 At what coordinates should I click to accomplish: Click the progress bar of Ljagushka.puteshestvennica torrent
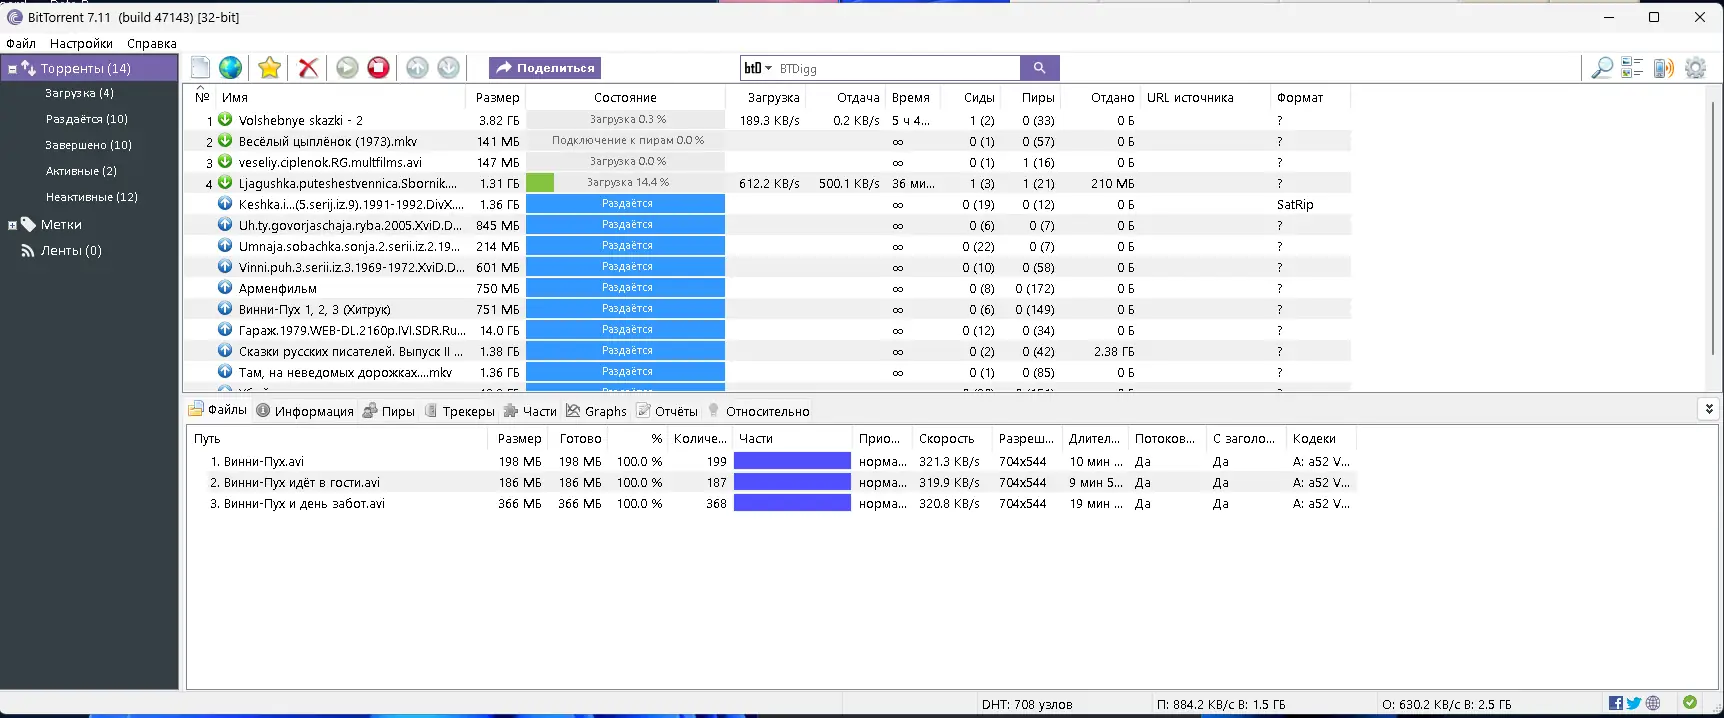pos(625,183)
